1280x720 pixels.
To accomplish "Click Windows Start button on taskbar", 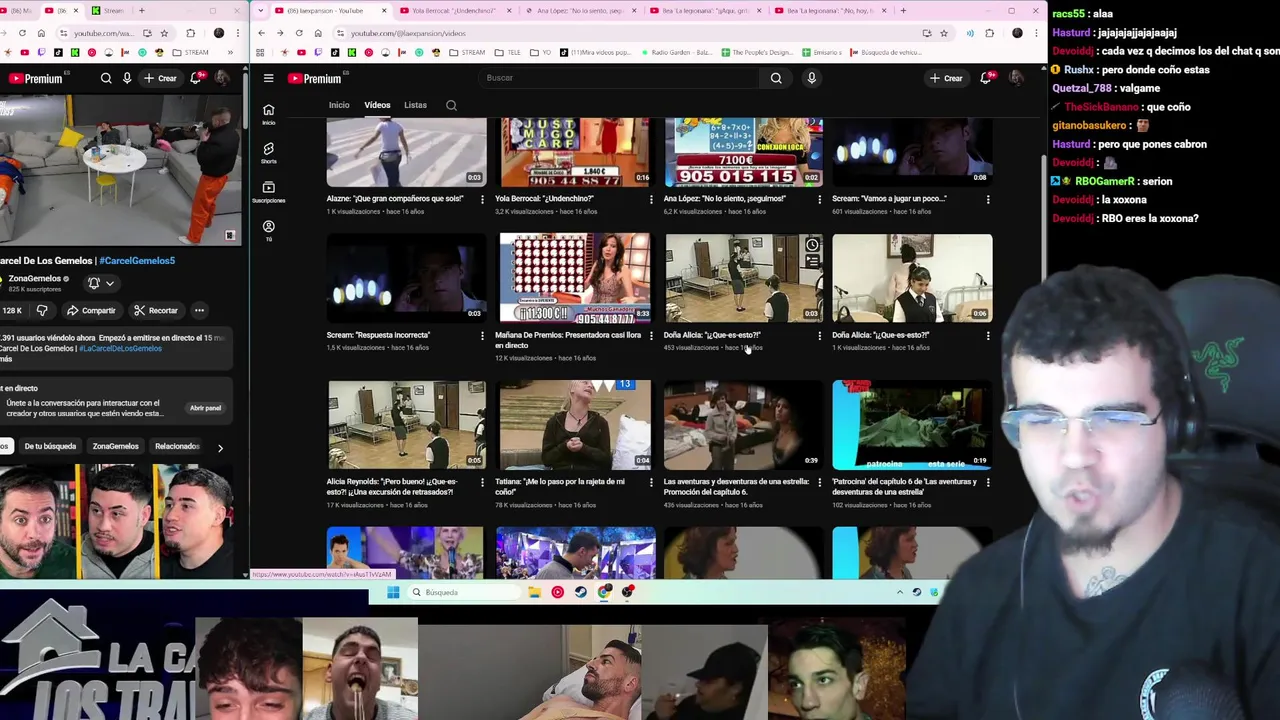I will point(393,592).
